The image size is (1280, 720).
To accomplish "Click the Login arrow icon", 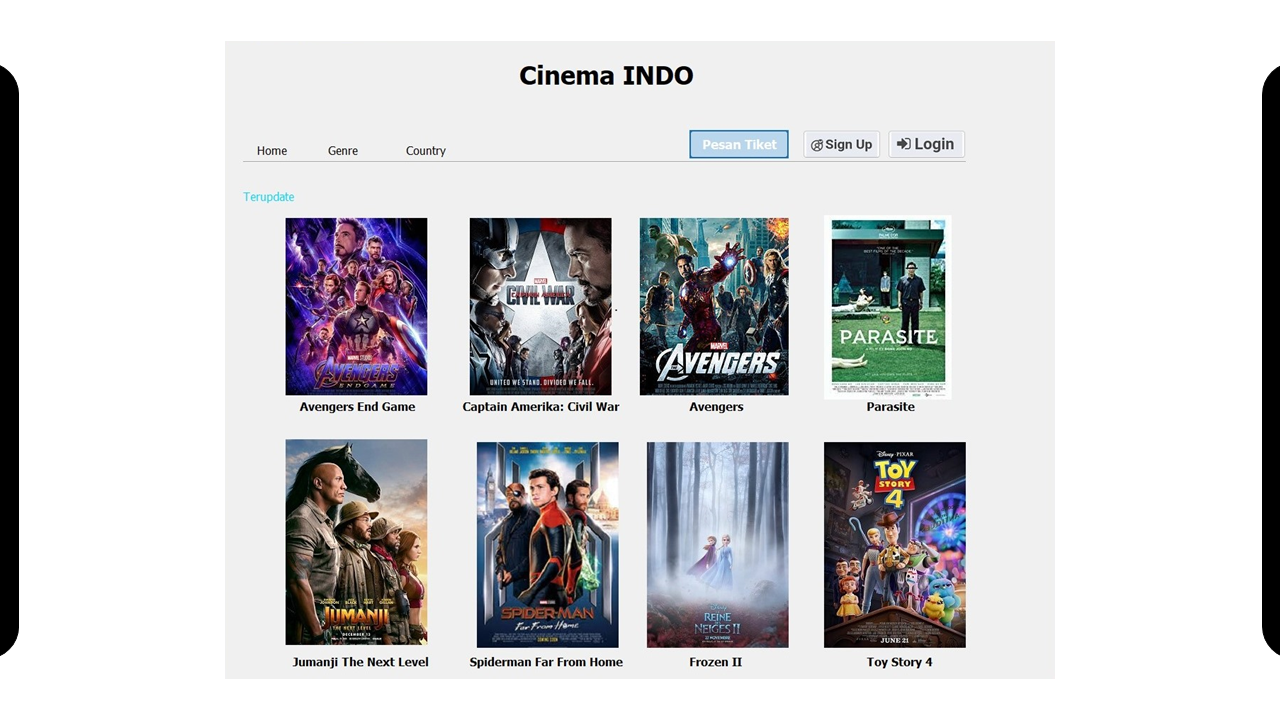I will coord(903,144).
